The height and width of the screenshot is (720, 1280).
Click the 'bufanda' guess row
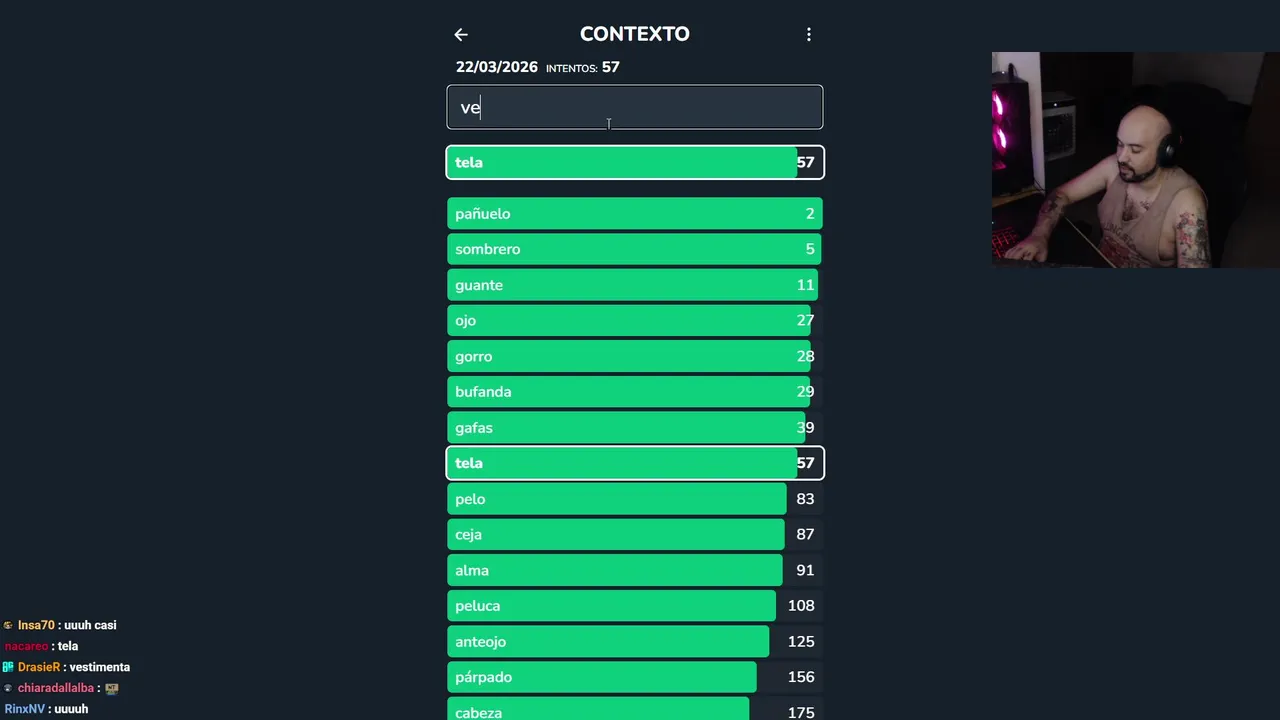(x=635, y=392)
